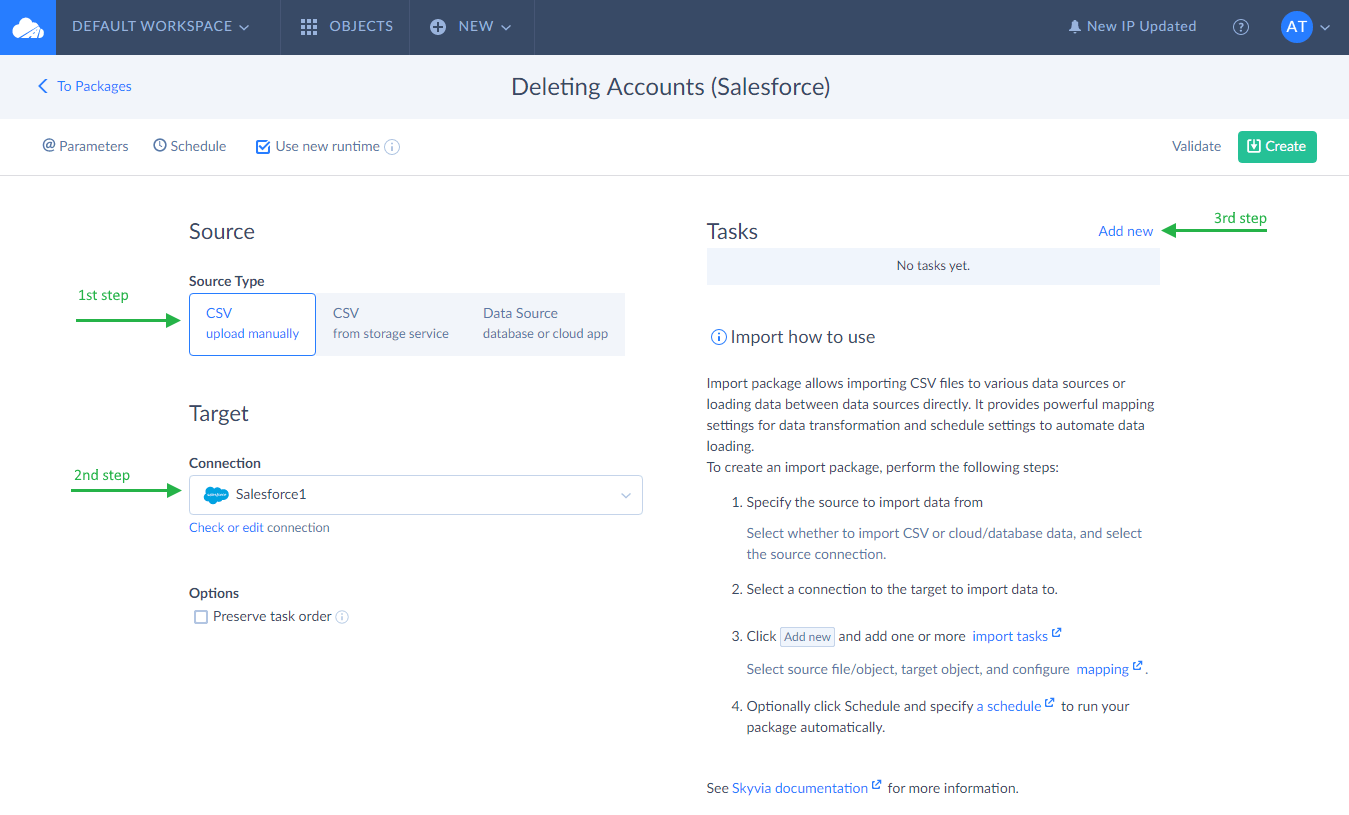Screen dimensions: 1349x815
Task: Choose Data Source database or cloud app
Action: click(x=545, y=323)
